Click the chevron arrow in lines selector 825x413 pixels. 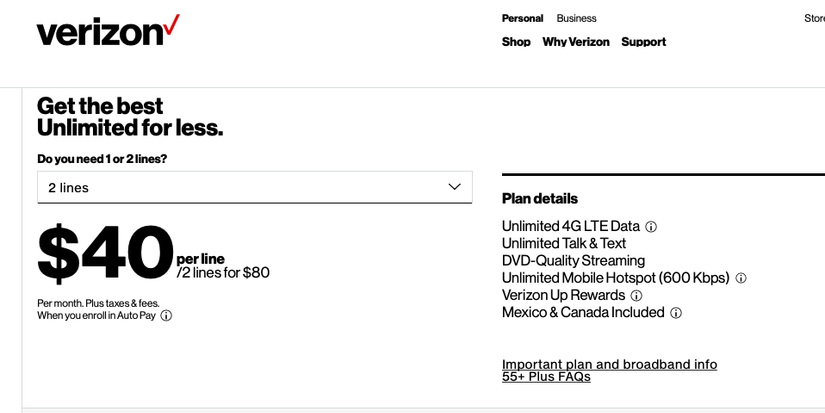(x=454, y=187)
